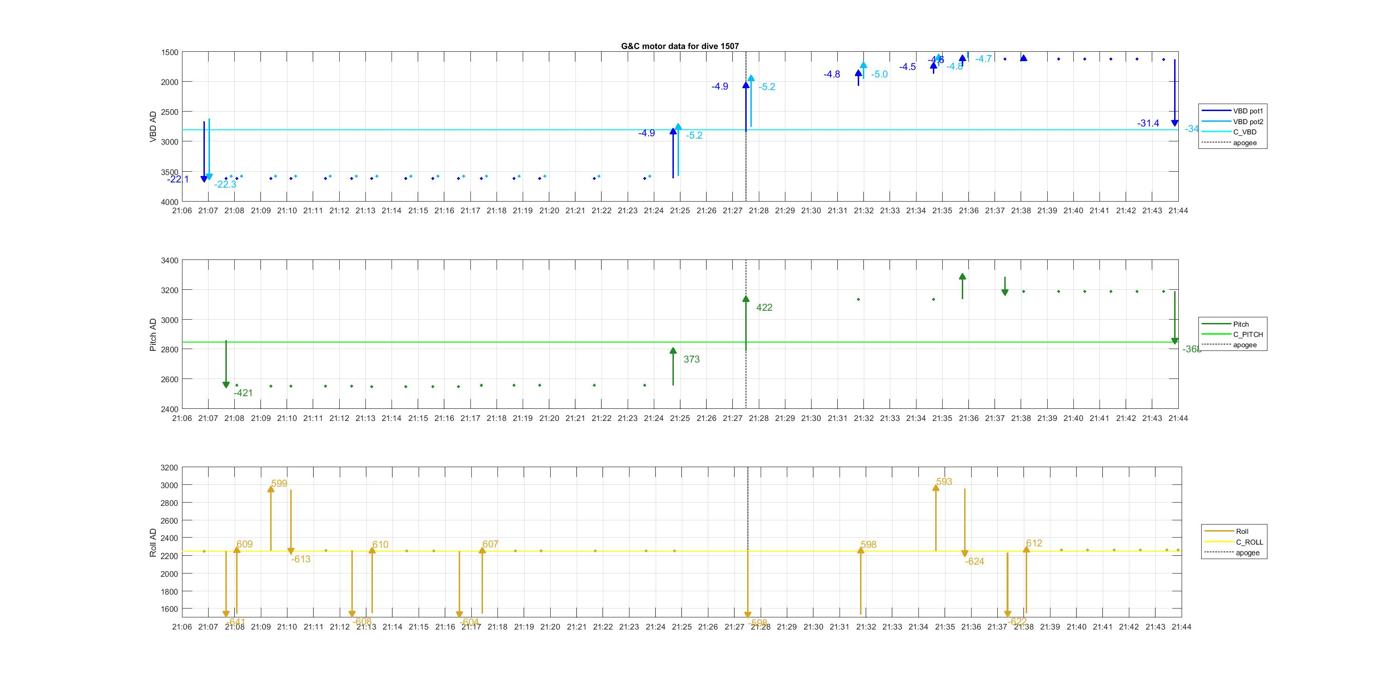Click the "-4.5" VBD data label
Viewport: 1400px width, 693px height.
tap(907, 67)
